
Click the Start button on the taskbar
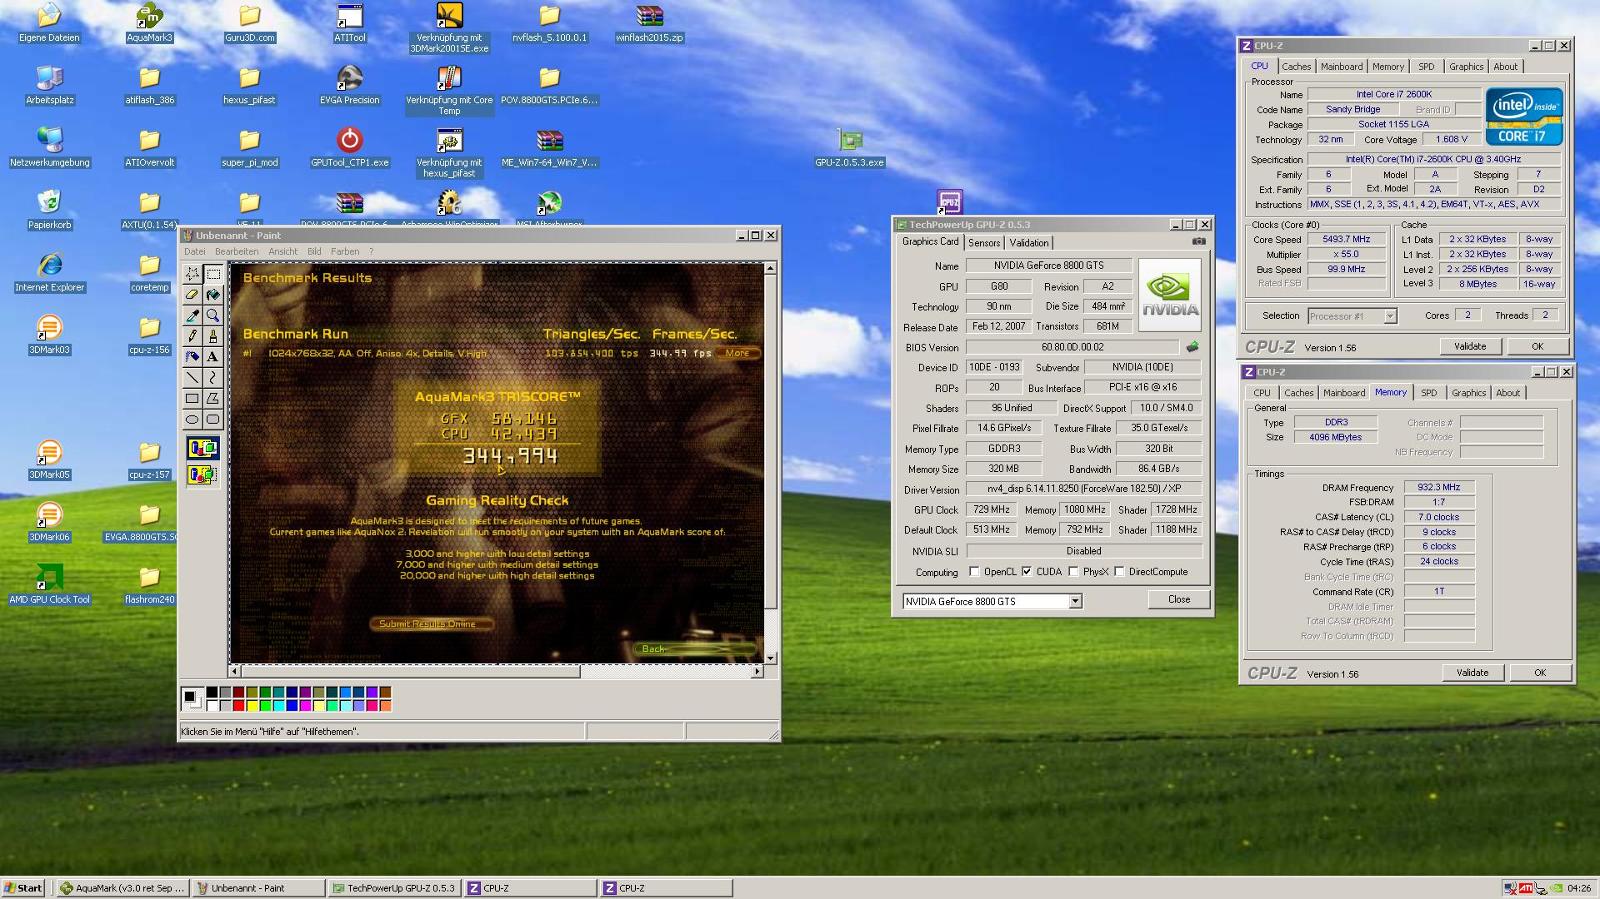pyautogui.click(x=23, y=888)
